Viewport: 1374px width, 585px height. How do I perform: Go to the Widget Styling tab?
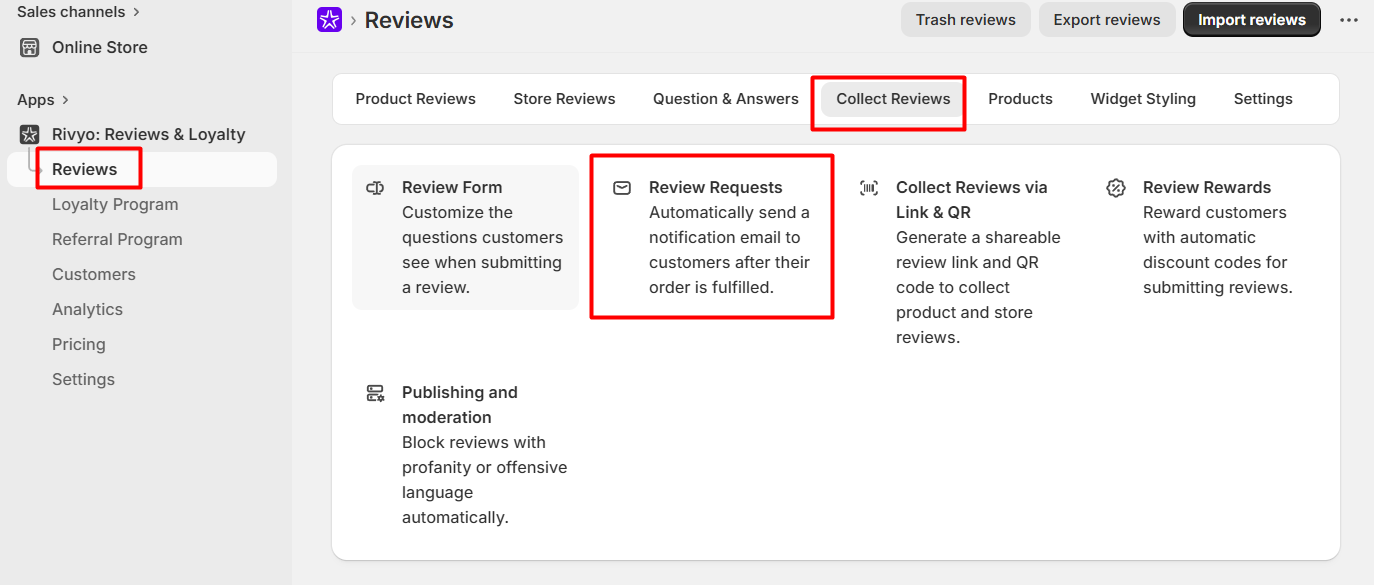coord(1143,99)
